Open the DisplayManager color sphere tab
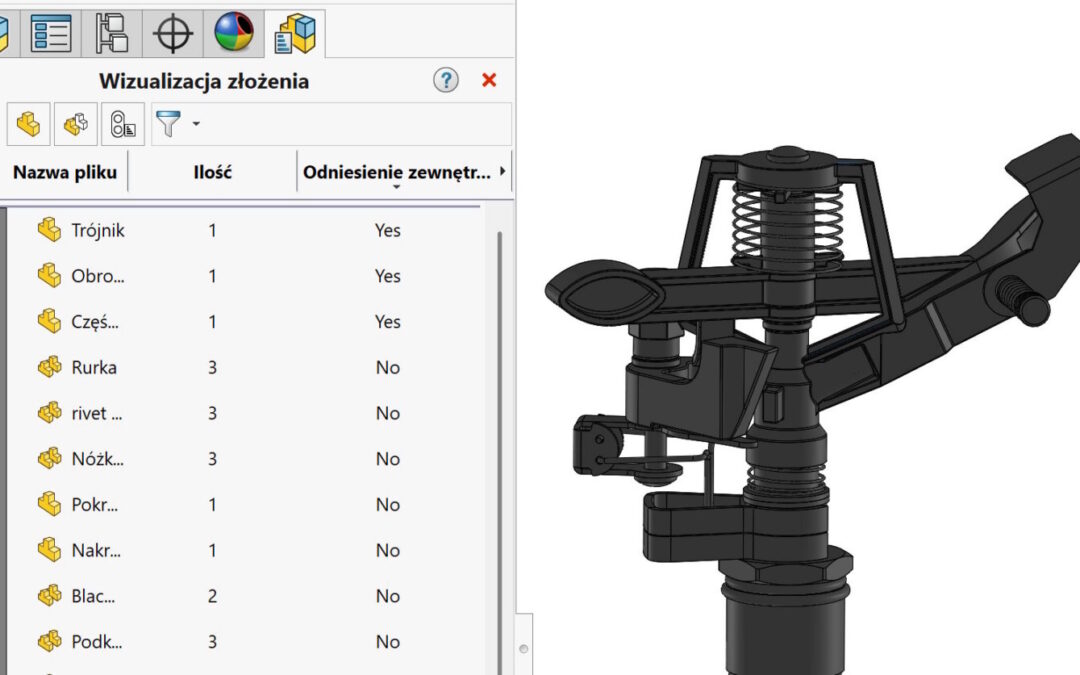Image resolution: width=1080 pixels, height=675 pixels. (234, 33)
